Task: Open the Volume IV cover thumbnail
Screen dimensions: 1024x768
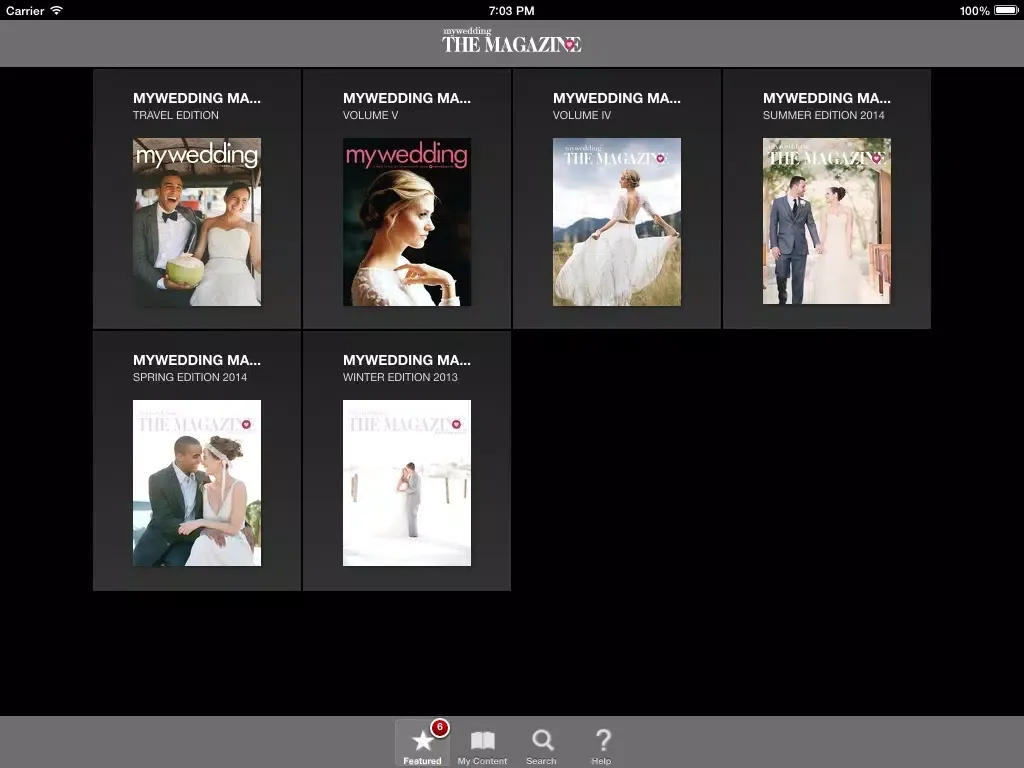Action: pyautogui.click(x=616, y=221)
